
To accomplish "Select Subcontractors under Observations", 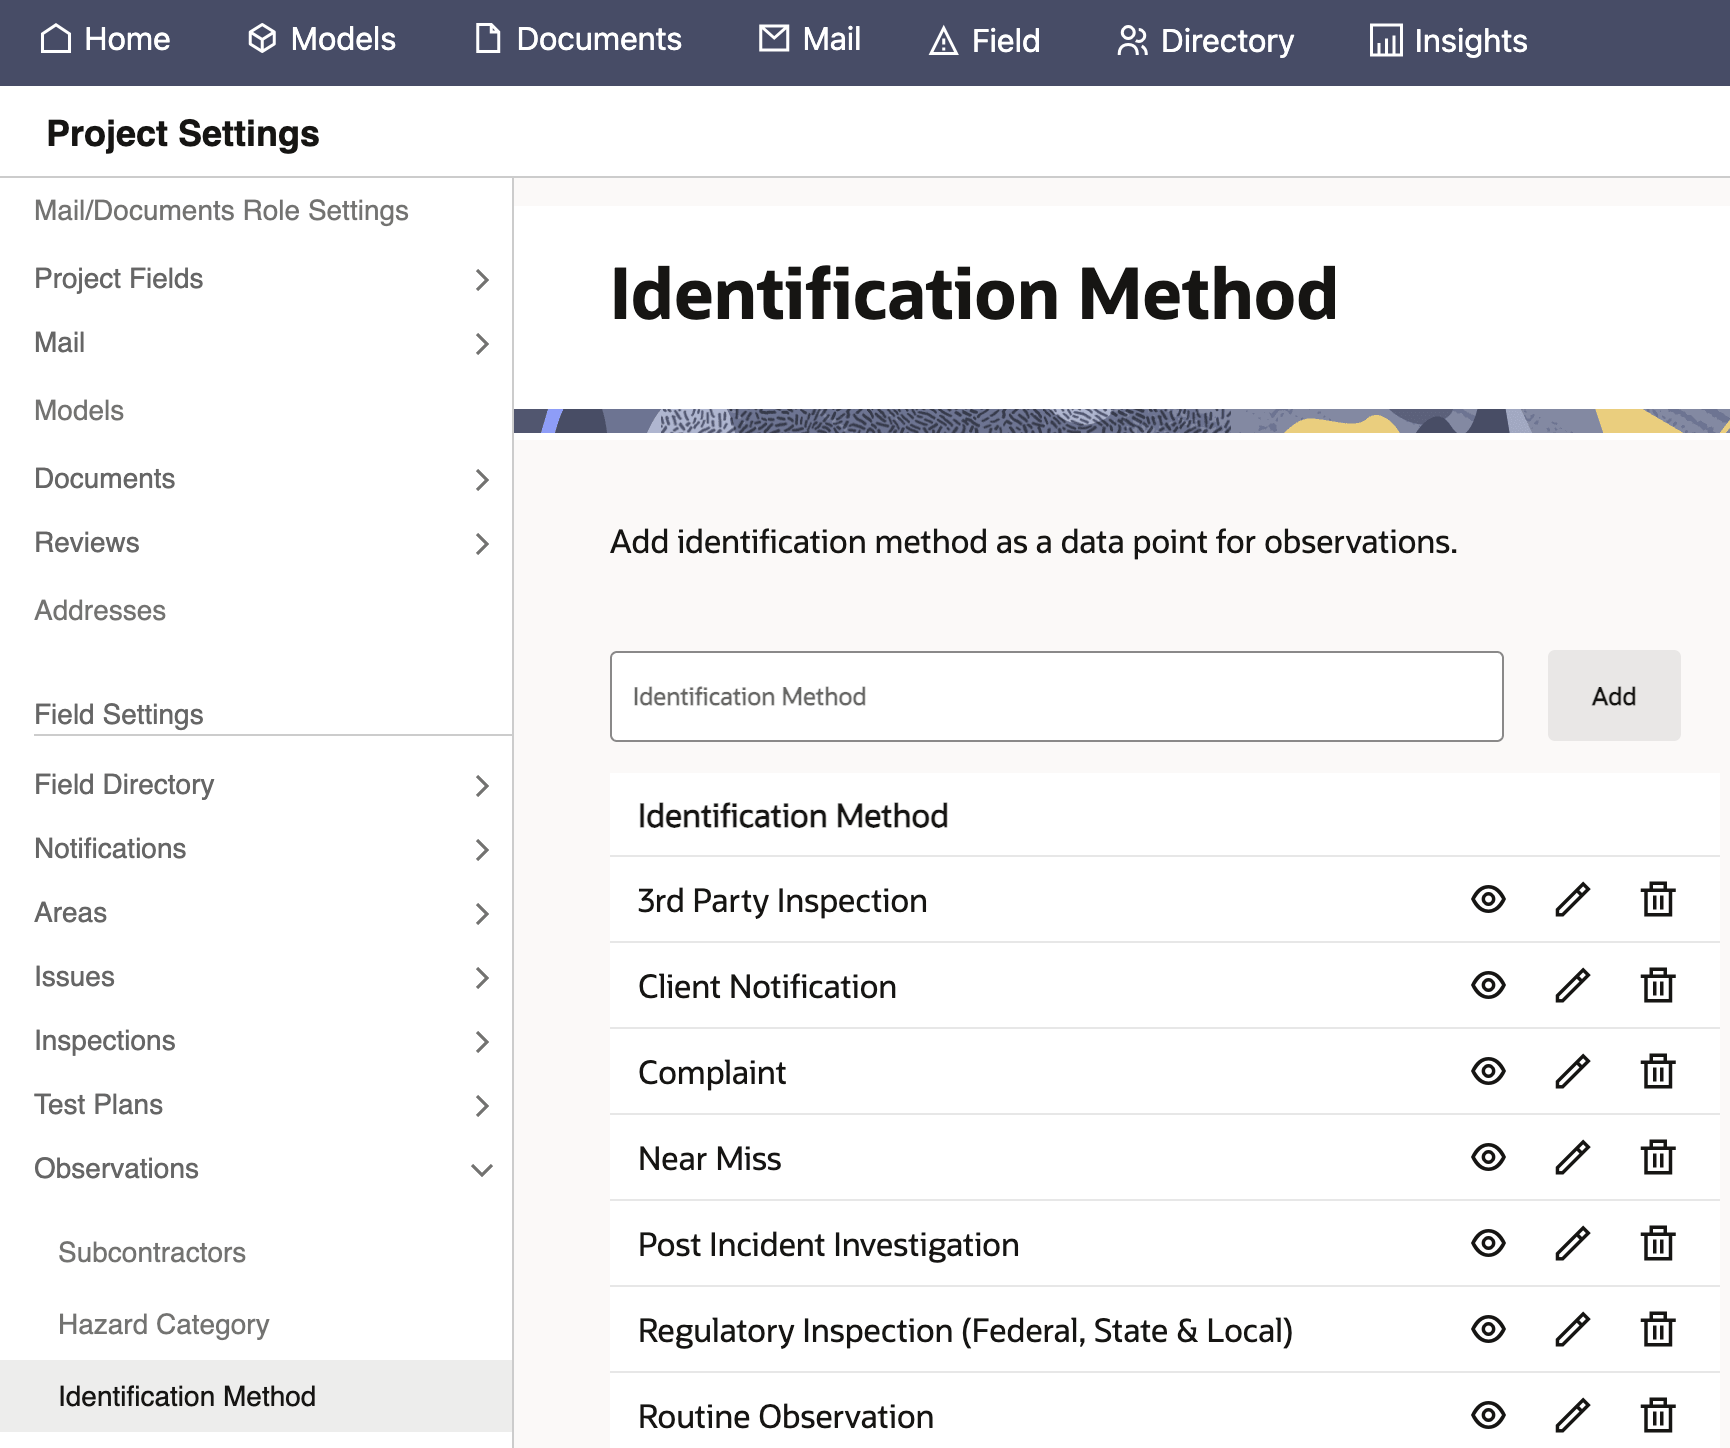I will tap(152, 1252).
